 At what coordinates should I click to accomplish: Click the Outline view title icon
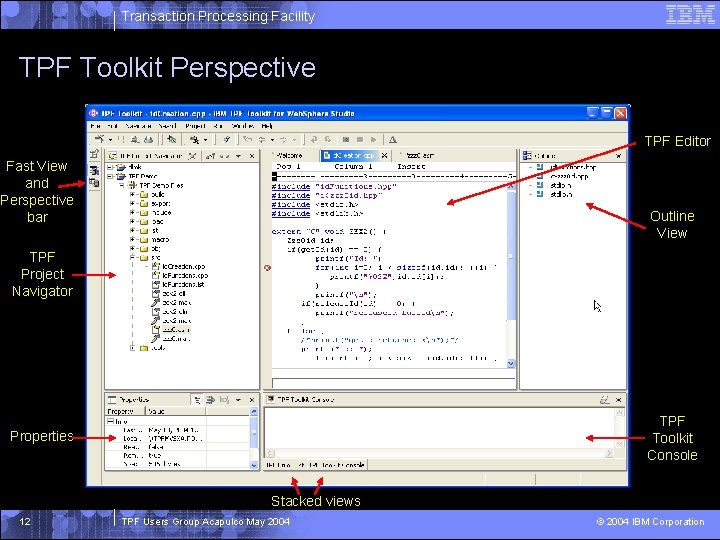pyautogui.click(x=527, y=156)
